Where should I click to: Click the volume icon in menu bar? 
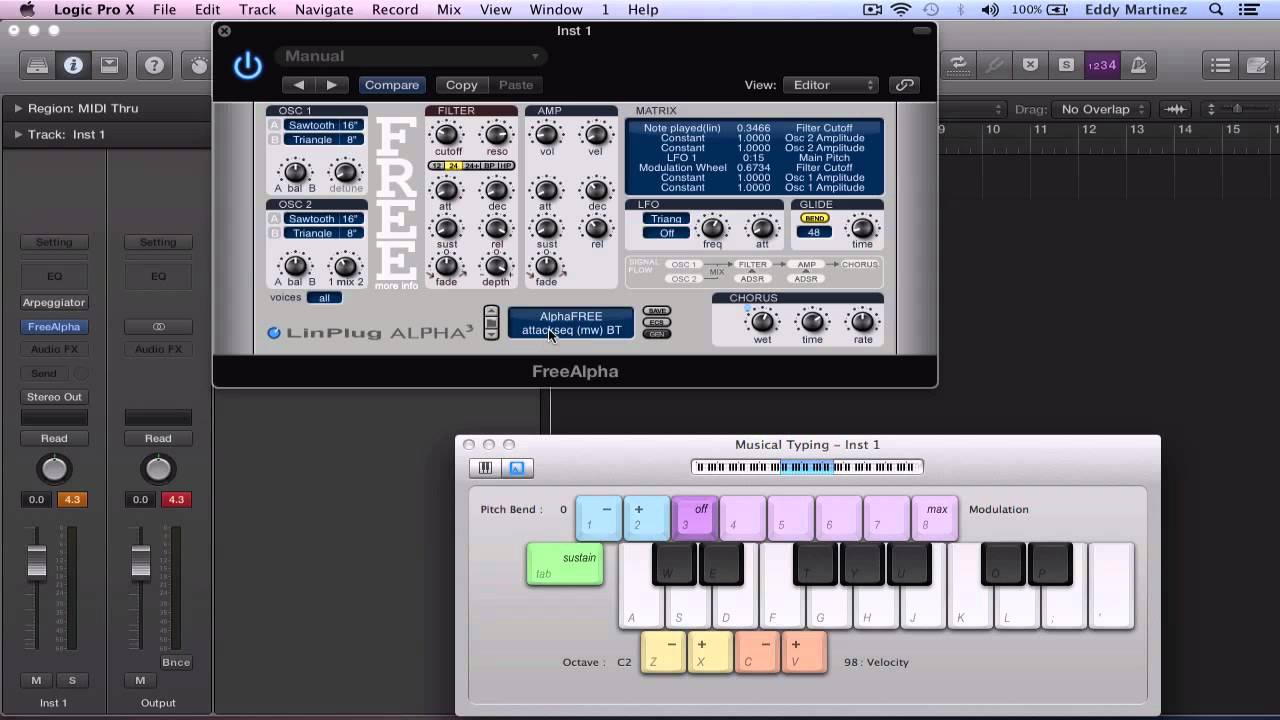(x=990, y=10)
